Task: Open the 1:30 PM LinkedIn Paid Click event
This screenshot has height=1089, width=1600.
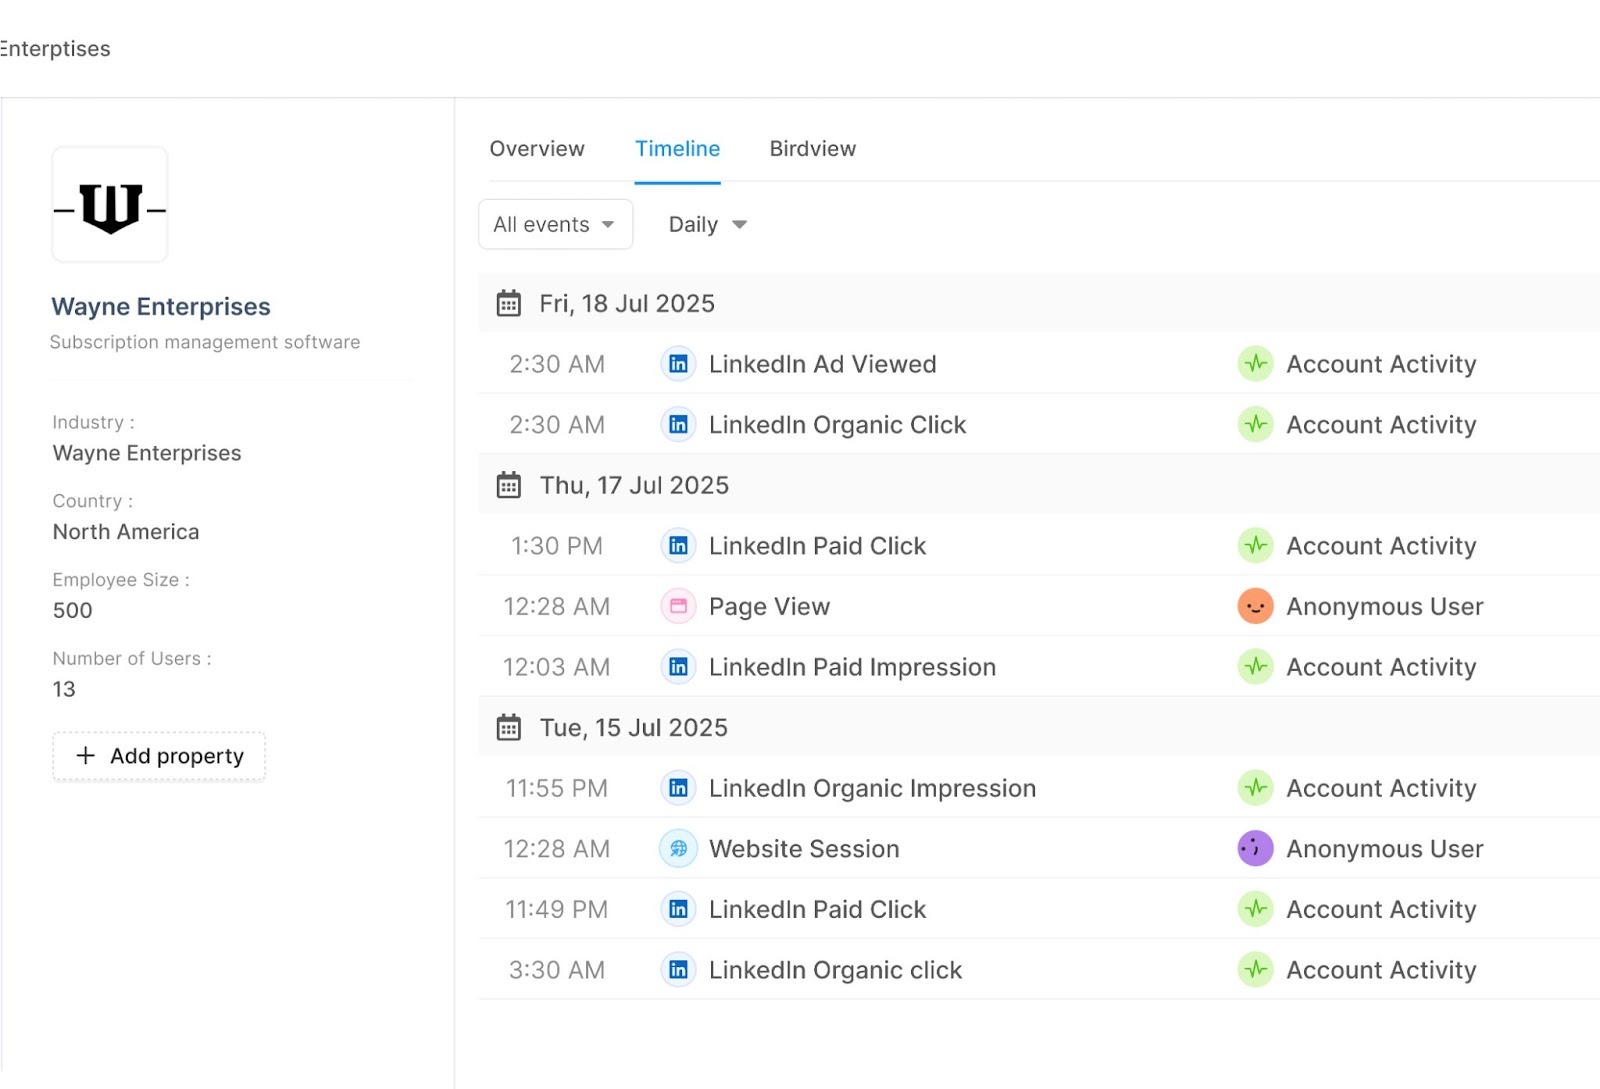Action: [x=817, y=546]
